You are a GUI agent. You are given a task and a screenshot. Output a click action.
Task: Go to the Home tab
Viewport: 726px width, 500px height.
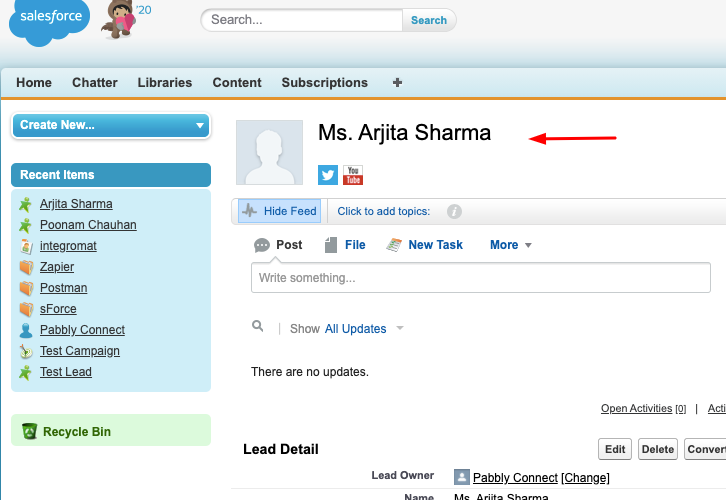(x=34, y=82)
